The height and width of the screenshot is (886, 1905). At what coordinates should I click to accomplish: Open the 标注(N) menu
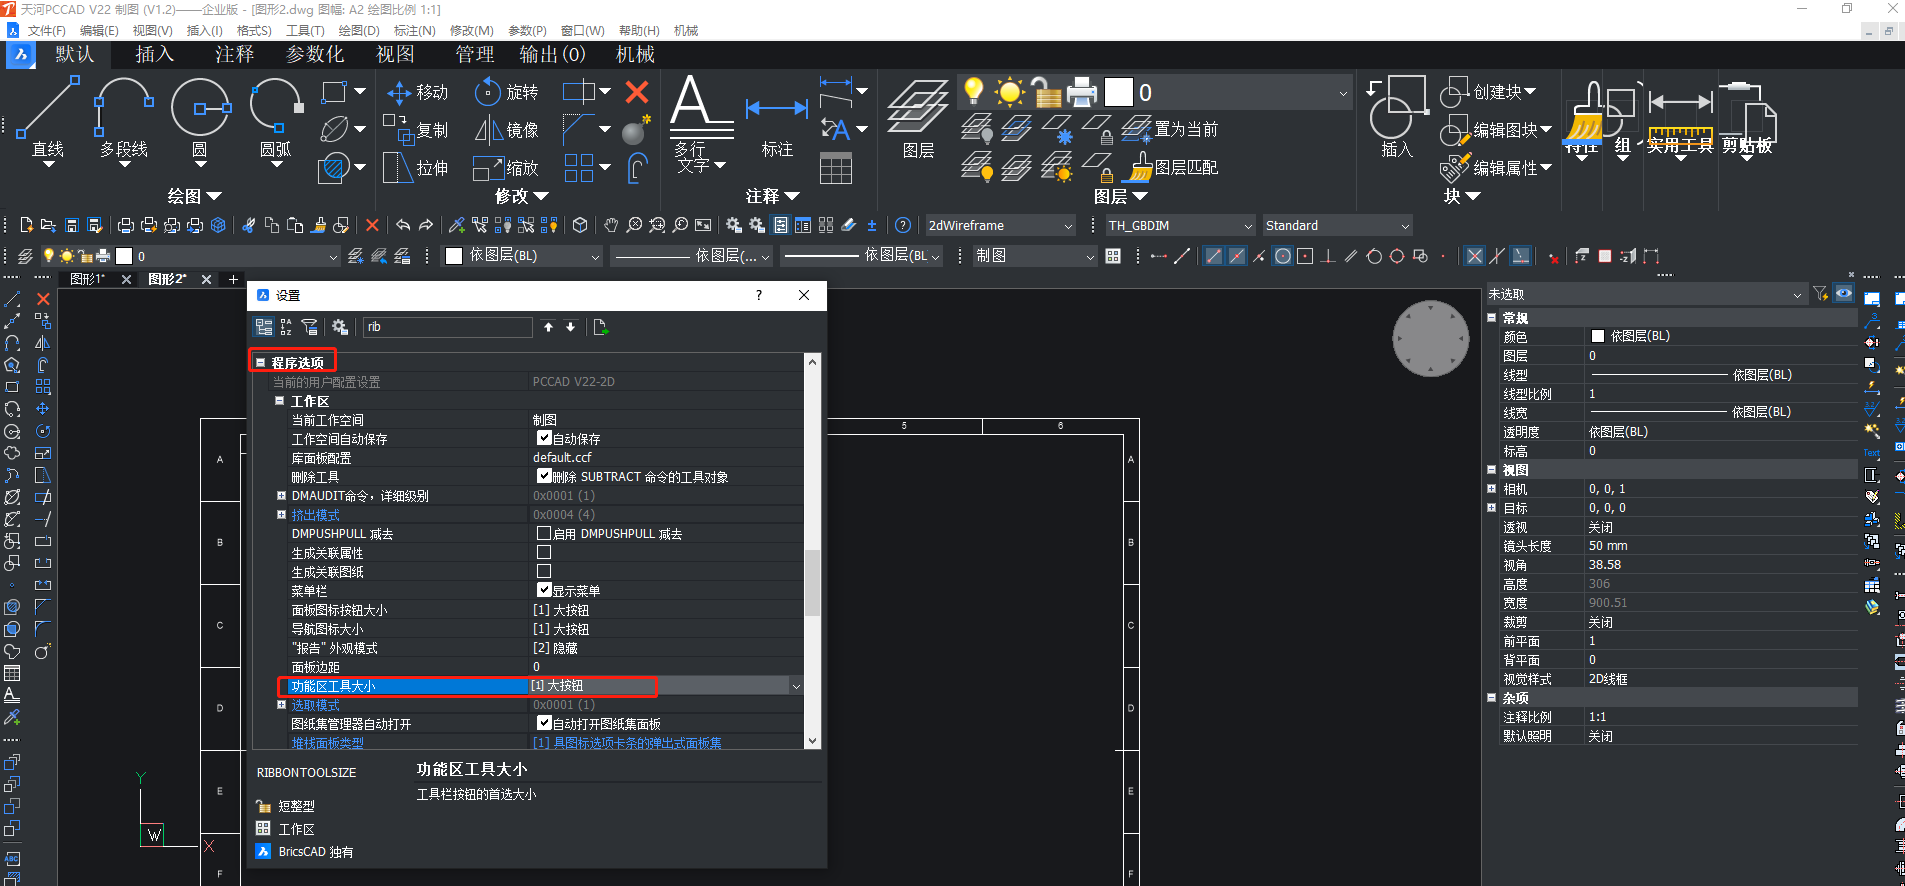[414, 31]
